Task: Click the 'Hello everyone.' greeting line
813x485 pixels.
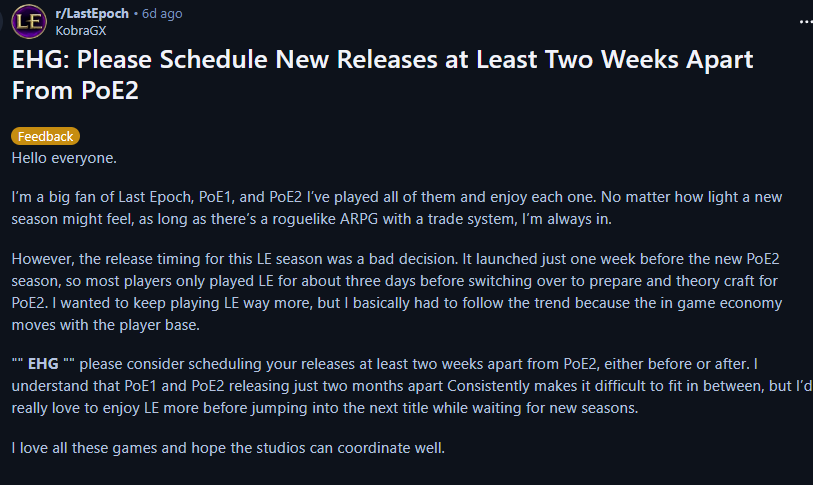Action: pyautogui.click(x=64, y=158)
